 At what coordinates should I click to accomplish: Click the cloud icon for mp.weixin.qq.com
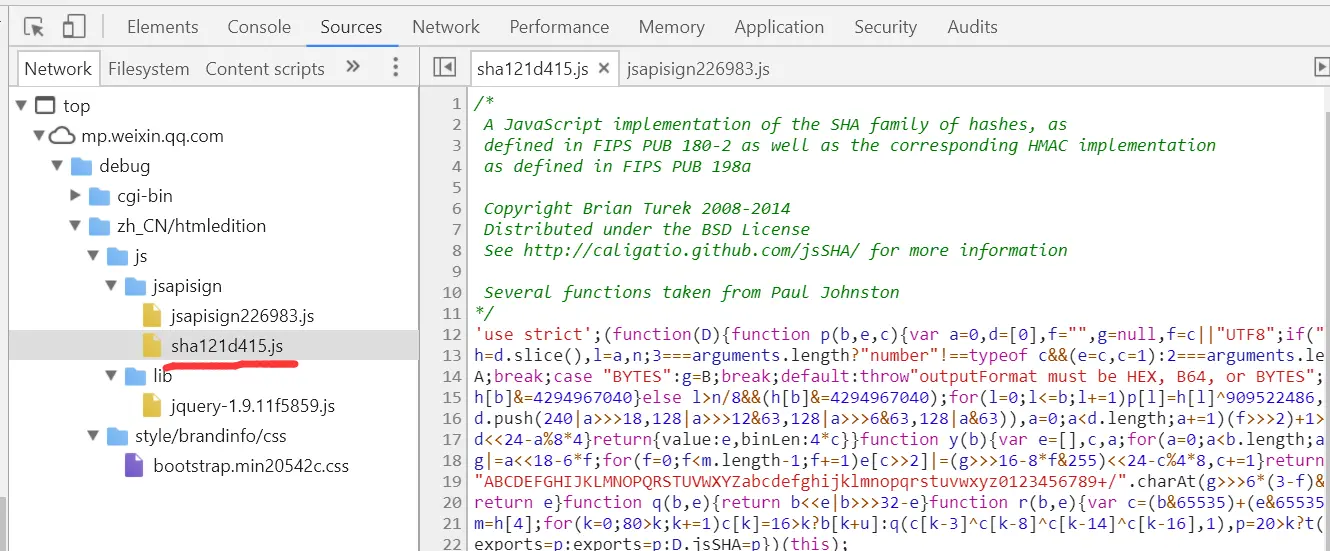62,136
